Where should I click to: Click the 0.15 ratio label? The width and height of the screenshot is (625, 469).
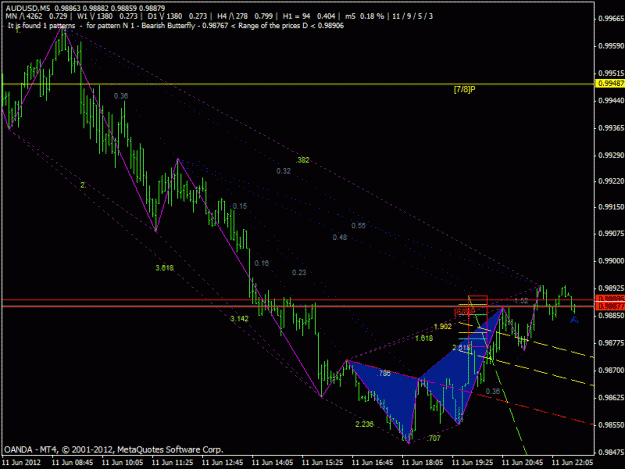240,206
